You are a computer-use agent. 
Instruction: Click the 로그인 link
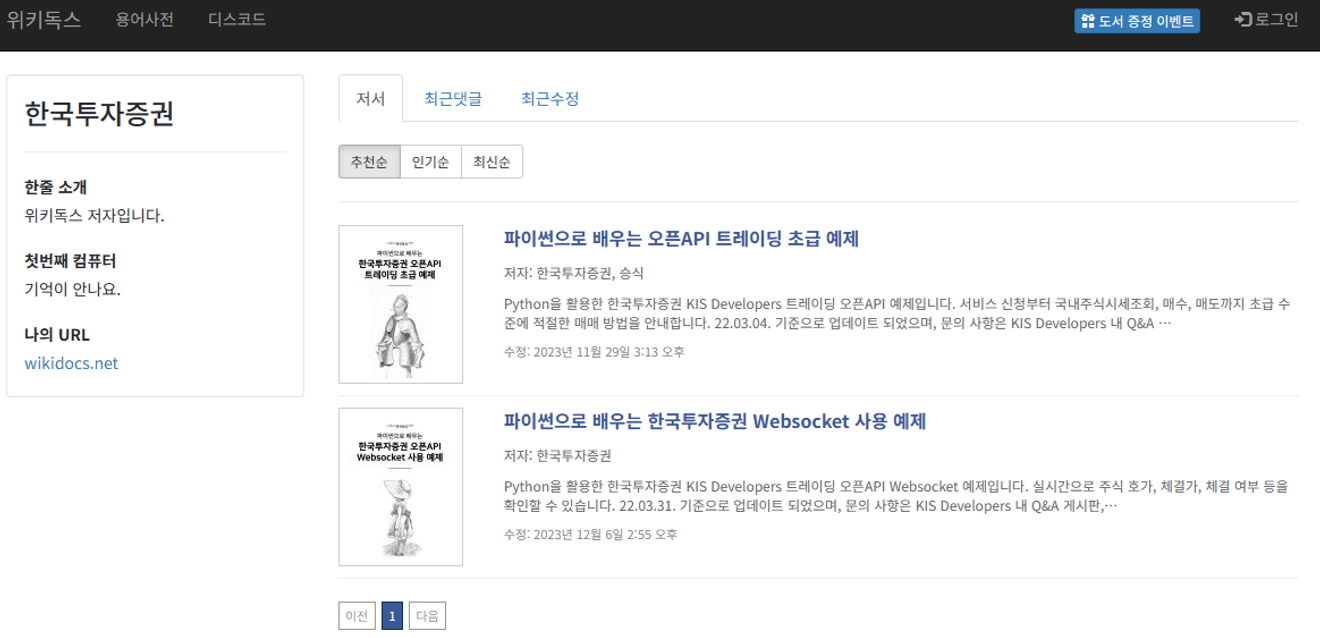[1267, 19]
